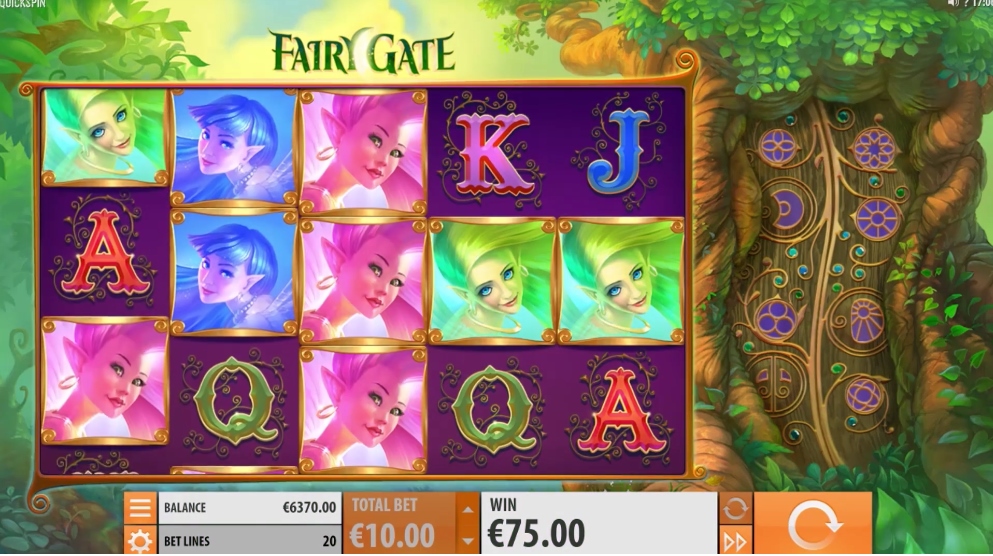The height and width of the screenshot is (556, 993).
Task: Decrease total bet with down arrow
Action: click(467, 540)
